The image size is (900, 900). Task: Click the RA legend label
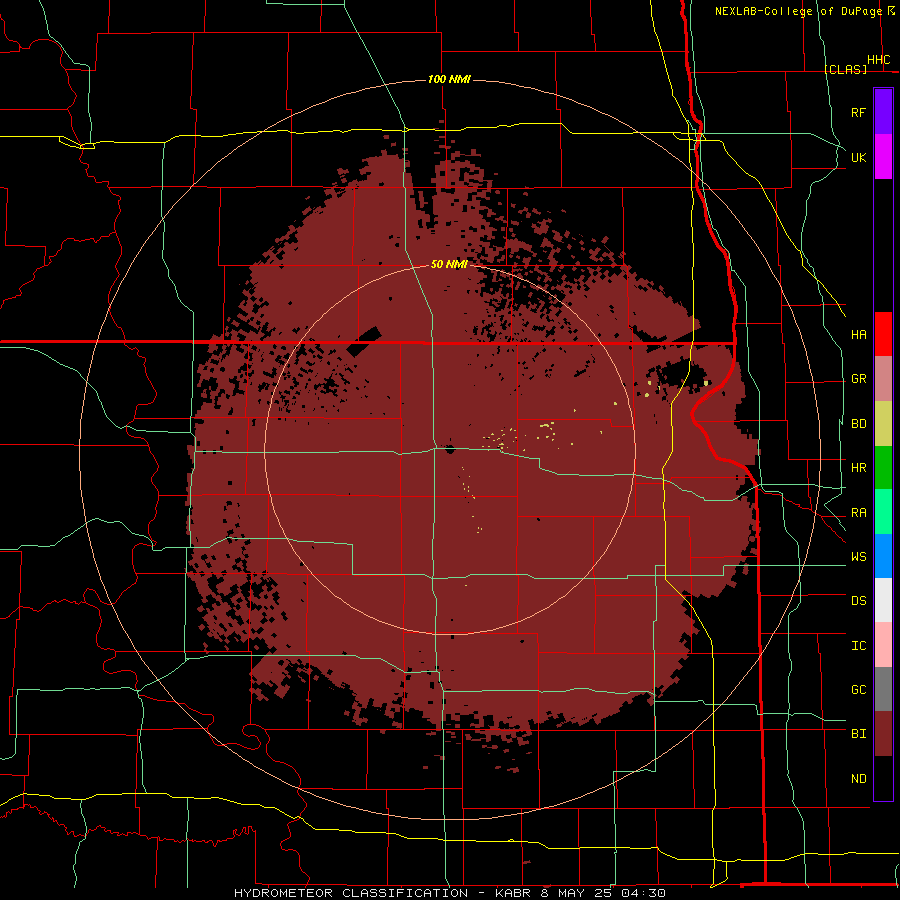coord(859,513)
